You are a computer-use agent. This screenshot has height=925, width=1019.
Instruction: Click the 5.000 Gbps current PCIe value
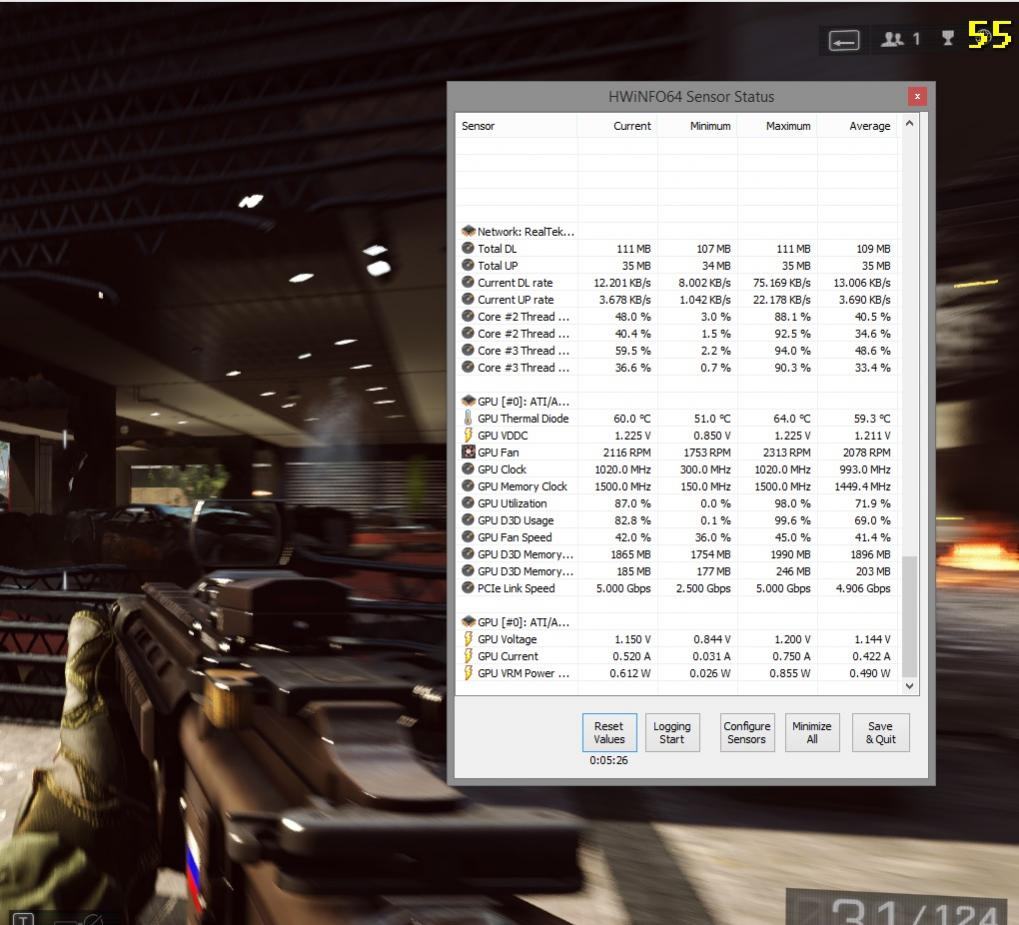coord(623,588)
